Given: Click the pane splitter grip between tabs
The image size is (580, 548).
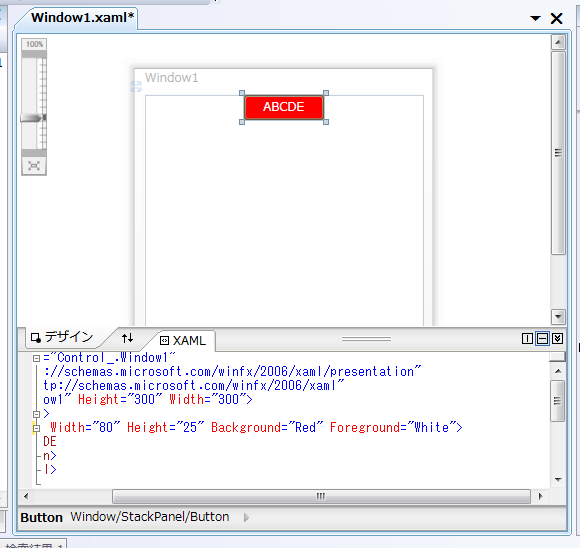Looking at the screenshot, I should [x=366, y=339].
